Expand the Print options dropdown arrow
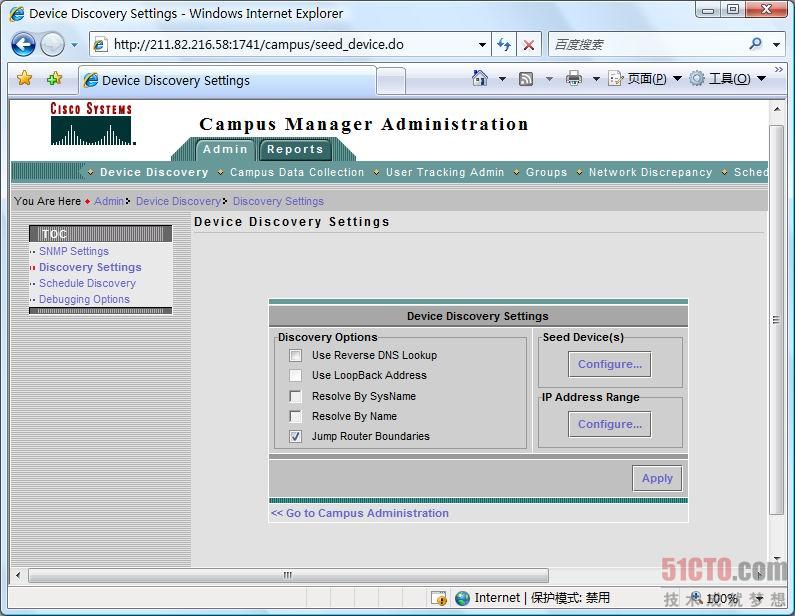 [596, 79]
